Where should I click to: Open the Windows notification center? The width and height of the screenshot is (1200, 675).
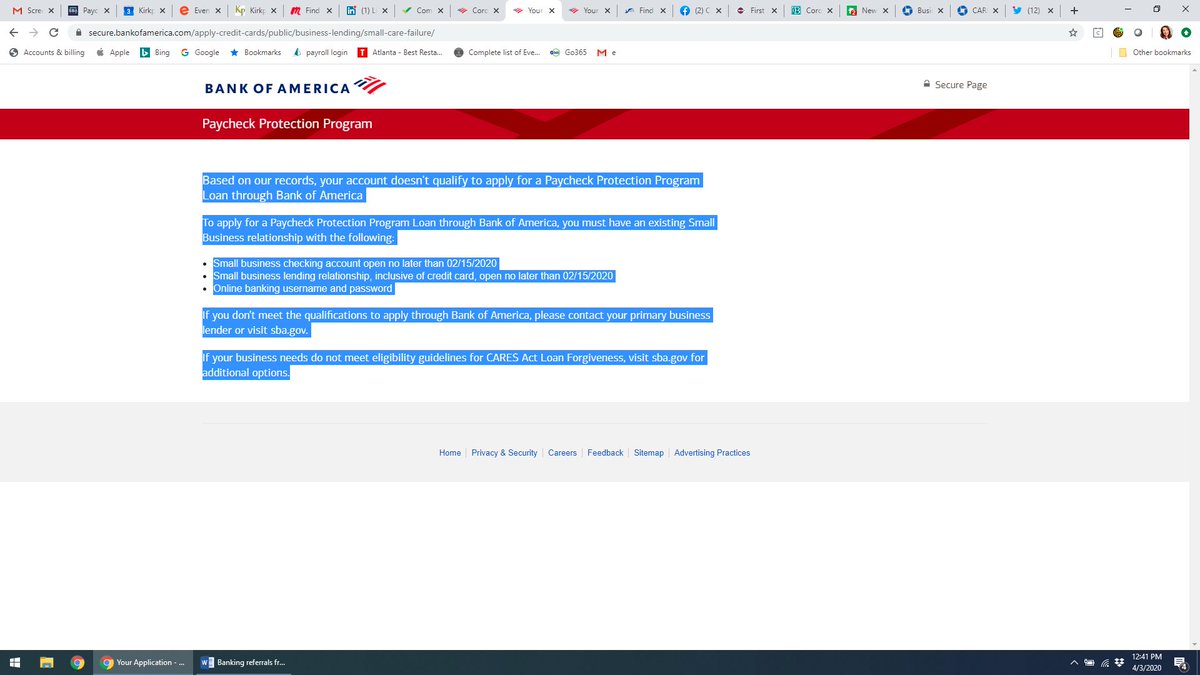pyautogui.click(x=1181, y=662)
